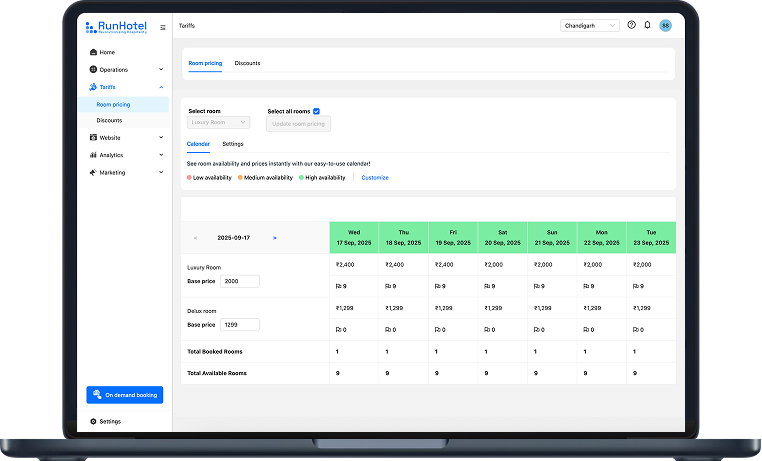Viewport: 762px width, 461px height.
Task: Click Luxury Room price for Wed 17 Sep
Action: 345,265
